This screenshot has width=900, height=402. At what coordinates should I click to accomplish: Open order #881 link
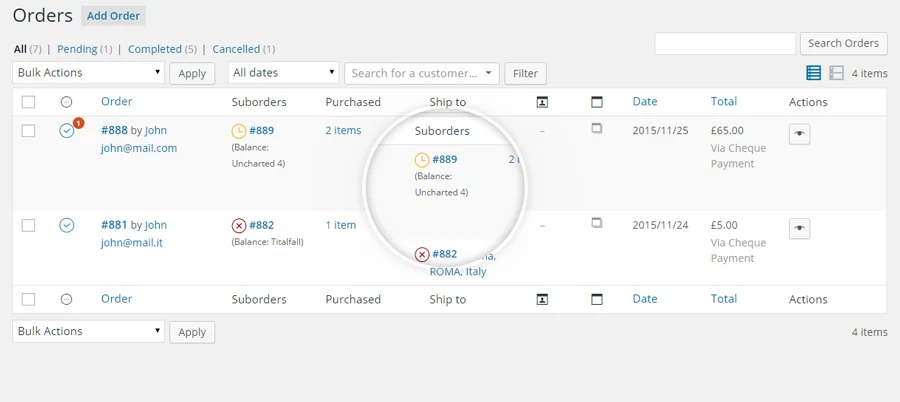(114, 225)
